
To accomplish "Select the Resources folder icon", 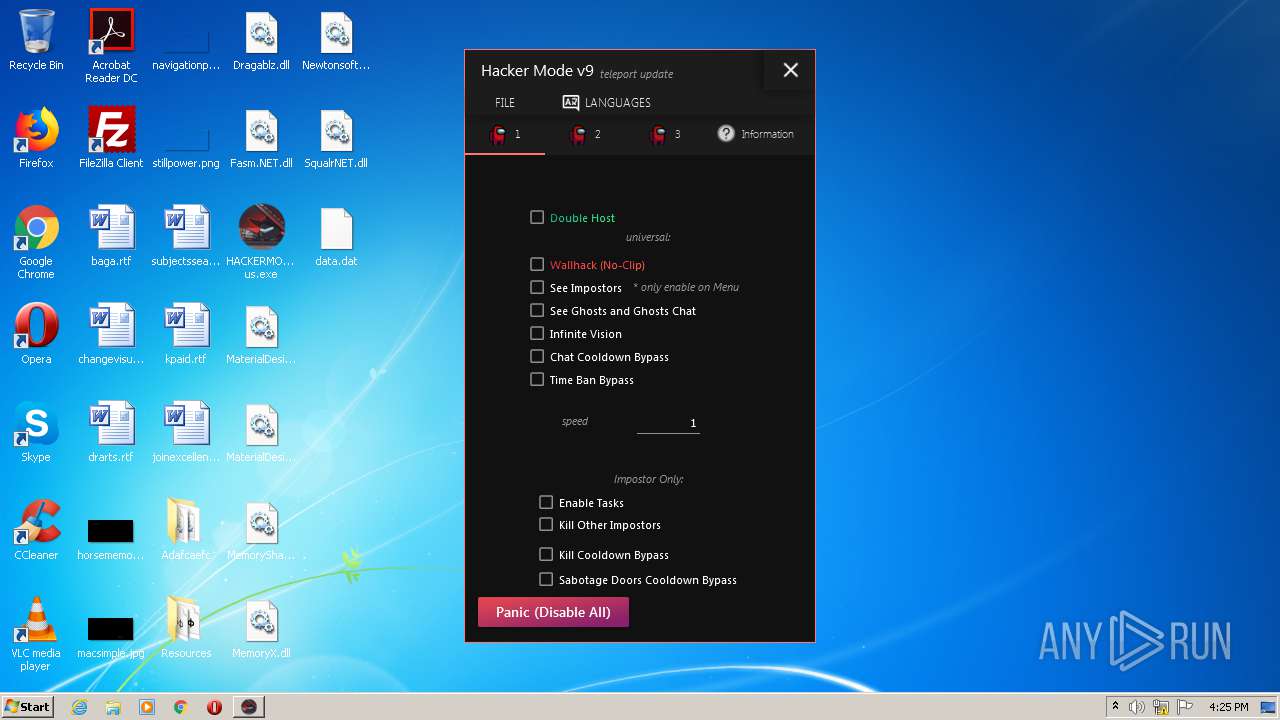I will (x=186, y=628).
